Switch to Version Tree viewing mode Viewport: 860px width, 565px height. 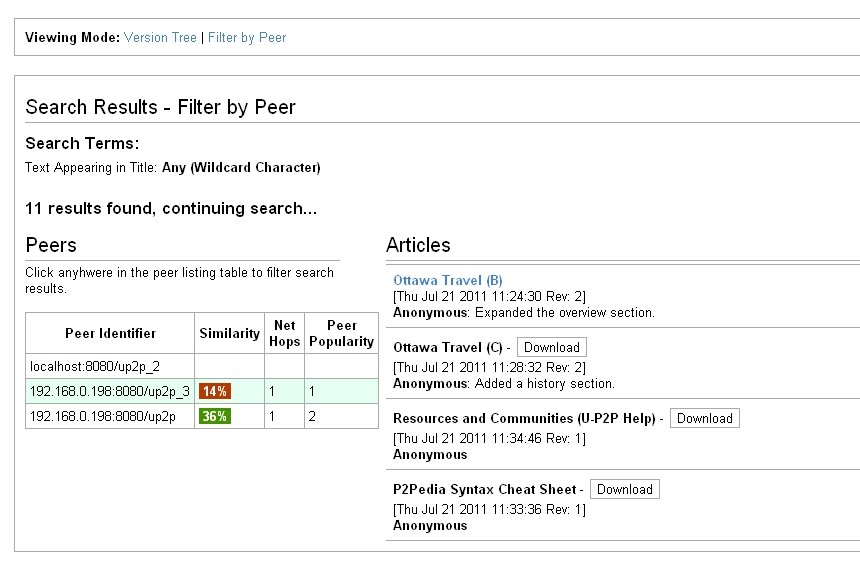160,38
